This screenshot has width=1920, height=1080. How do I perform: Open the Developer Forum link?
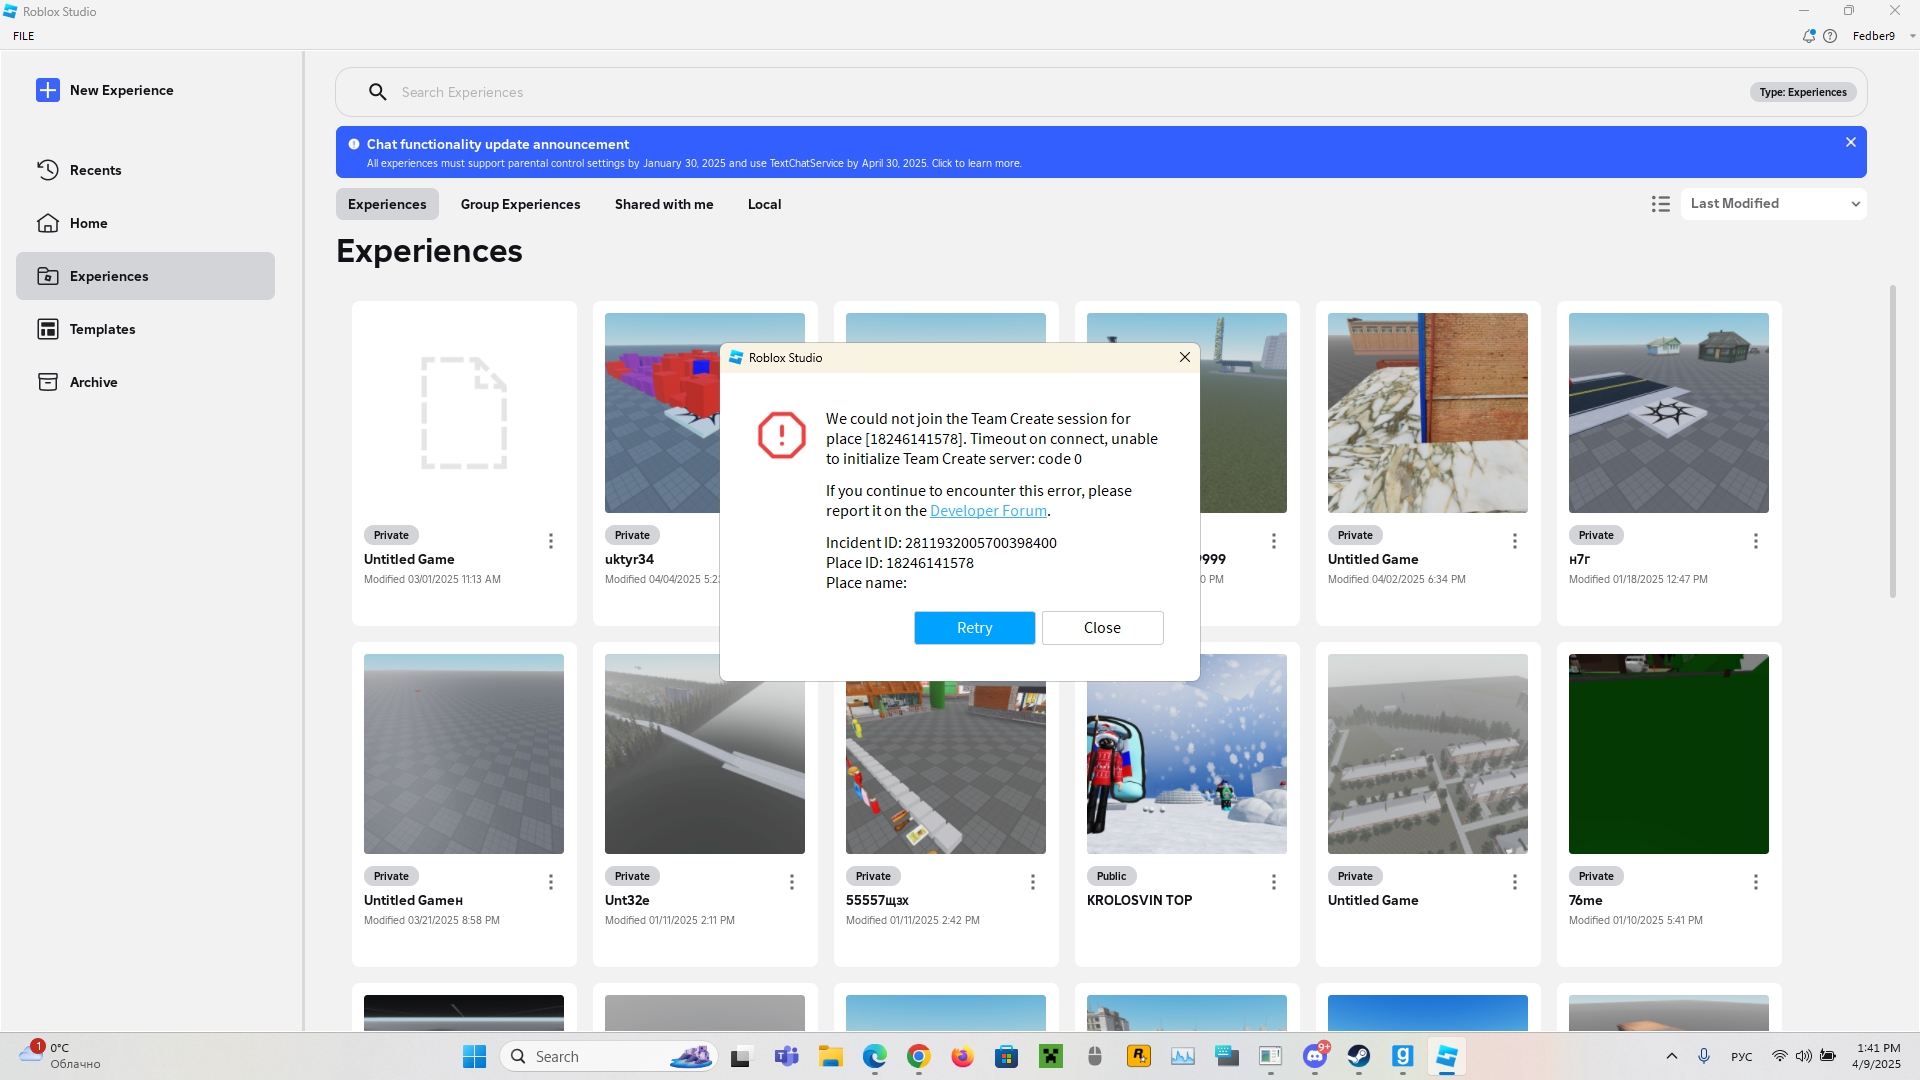988,511
